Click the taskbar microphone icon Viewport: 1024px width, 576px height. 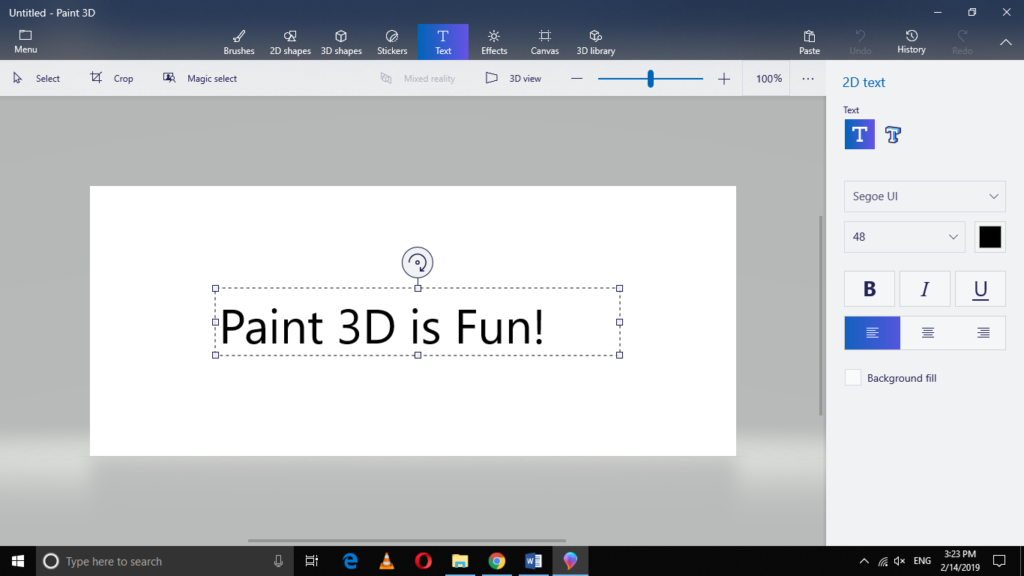(x=278, y=561)
